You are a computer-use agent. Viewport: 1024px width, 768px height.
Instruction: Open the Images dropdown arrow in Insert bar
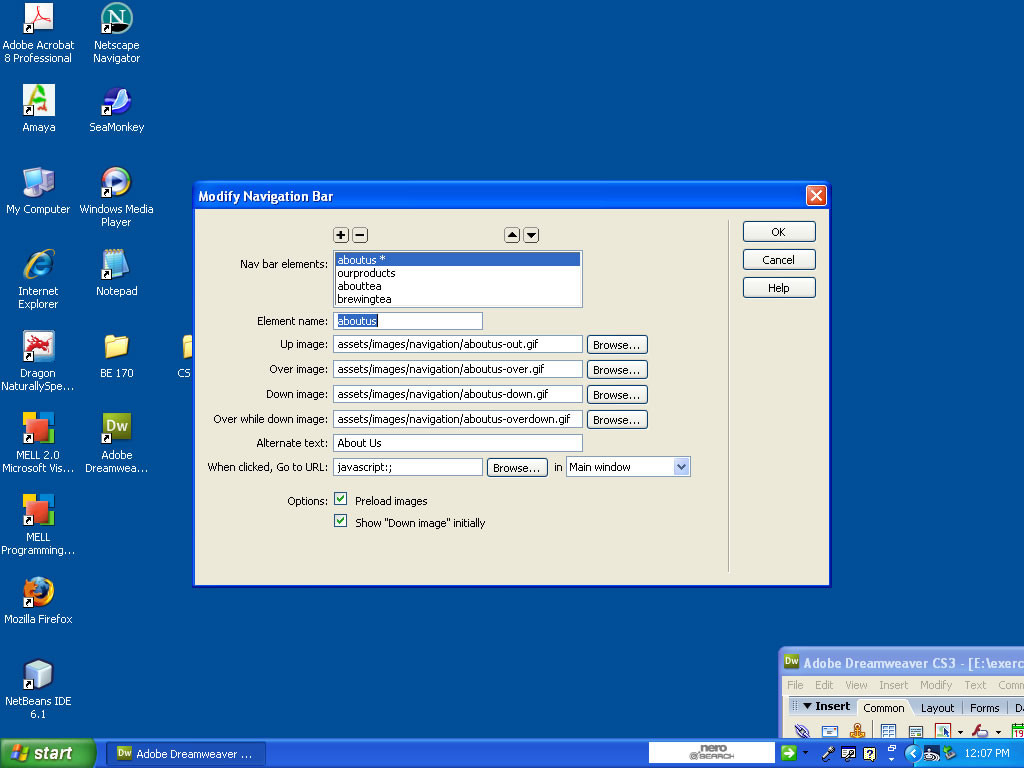tap(960, 732)
